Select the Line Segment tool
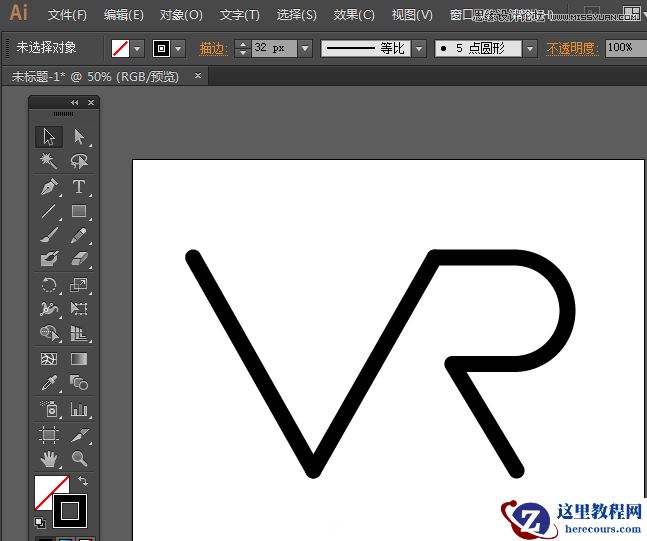 [x=49, y=211]
